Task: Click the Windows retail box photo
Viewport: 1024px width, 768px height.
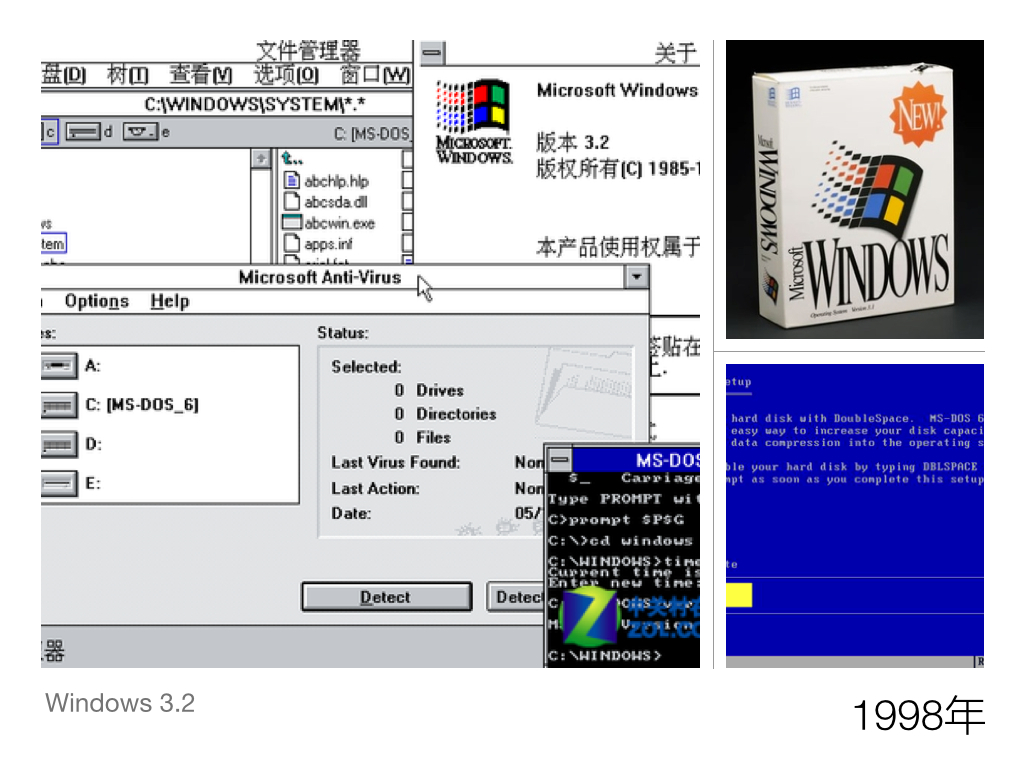Action: (x=854, y=190)
